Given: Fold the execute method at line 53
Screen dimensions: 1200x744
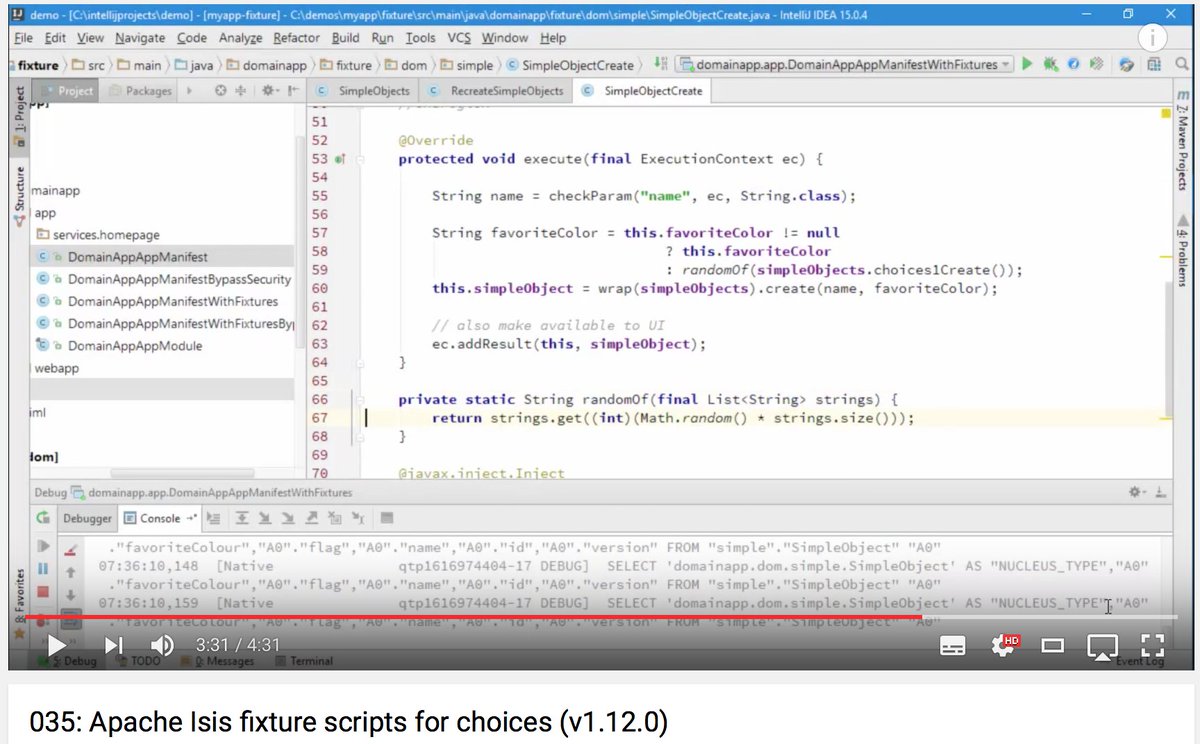Looking at the screenshot, I should click(x=359, y=159).
